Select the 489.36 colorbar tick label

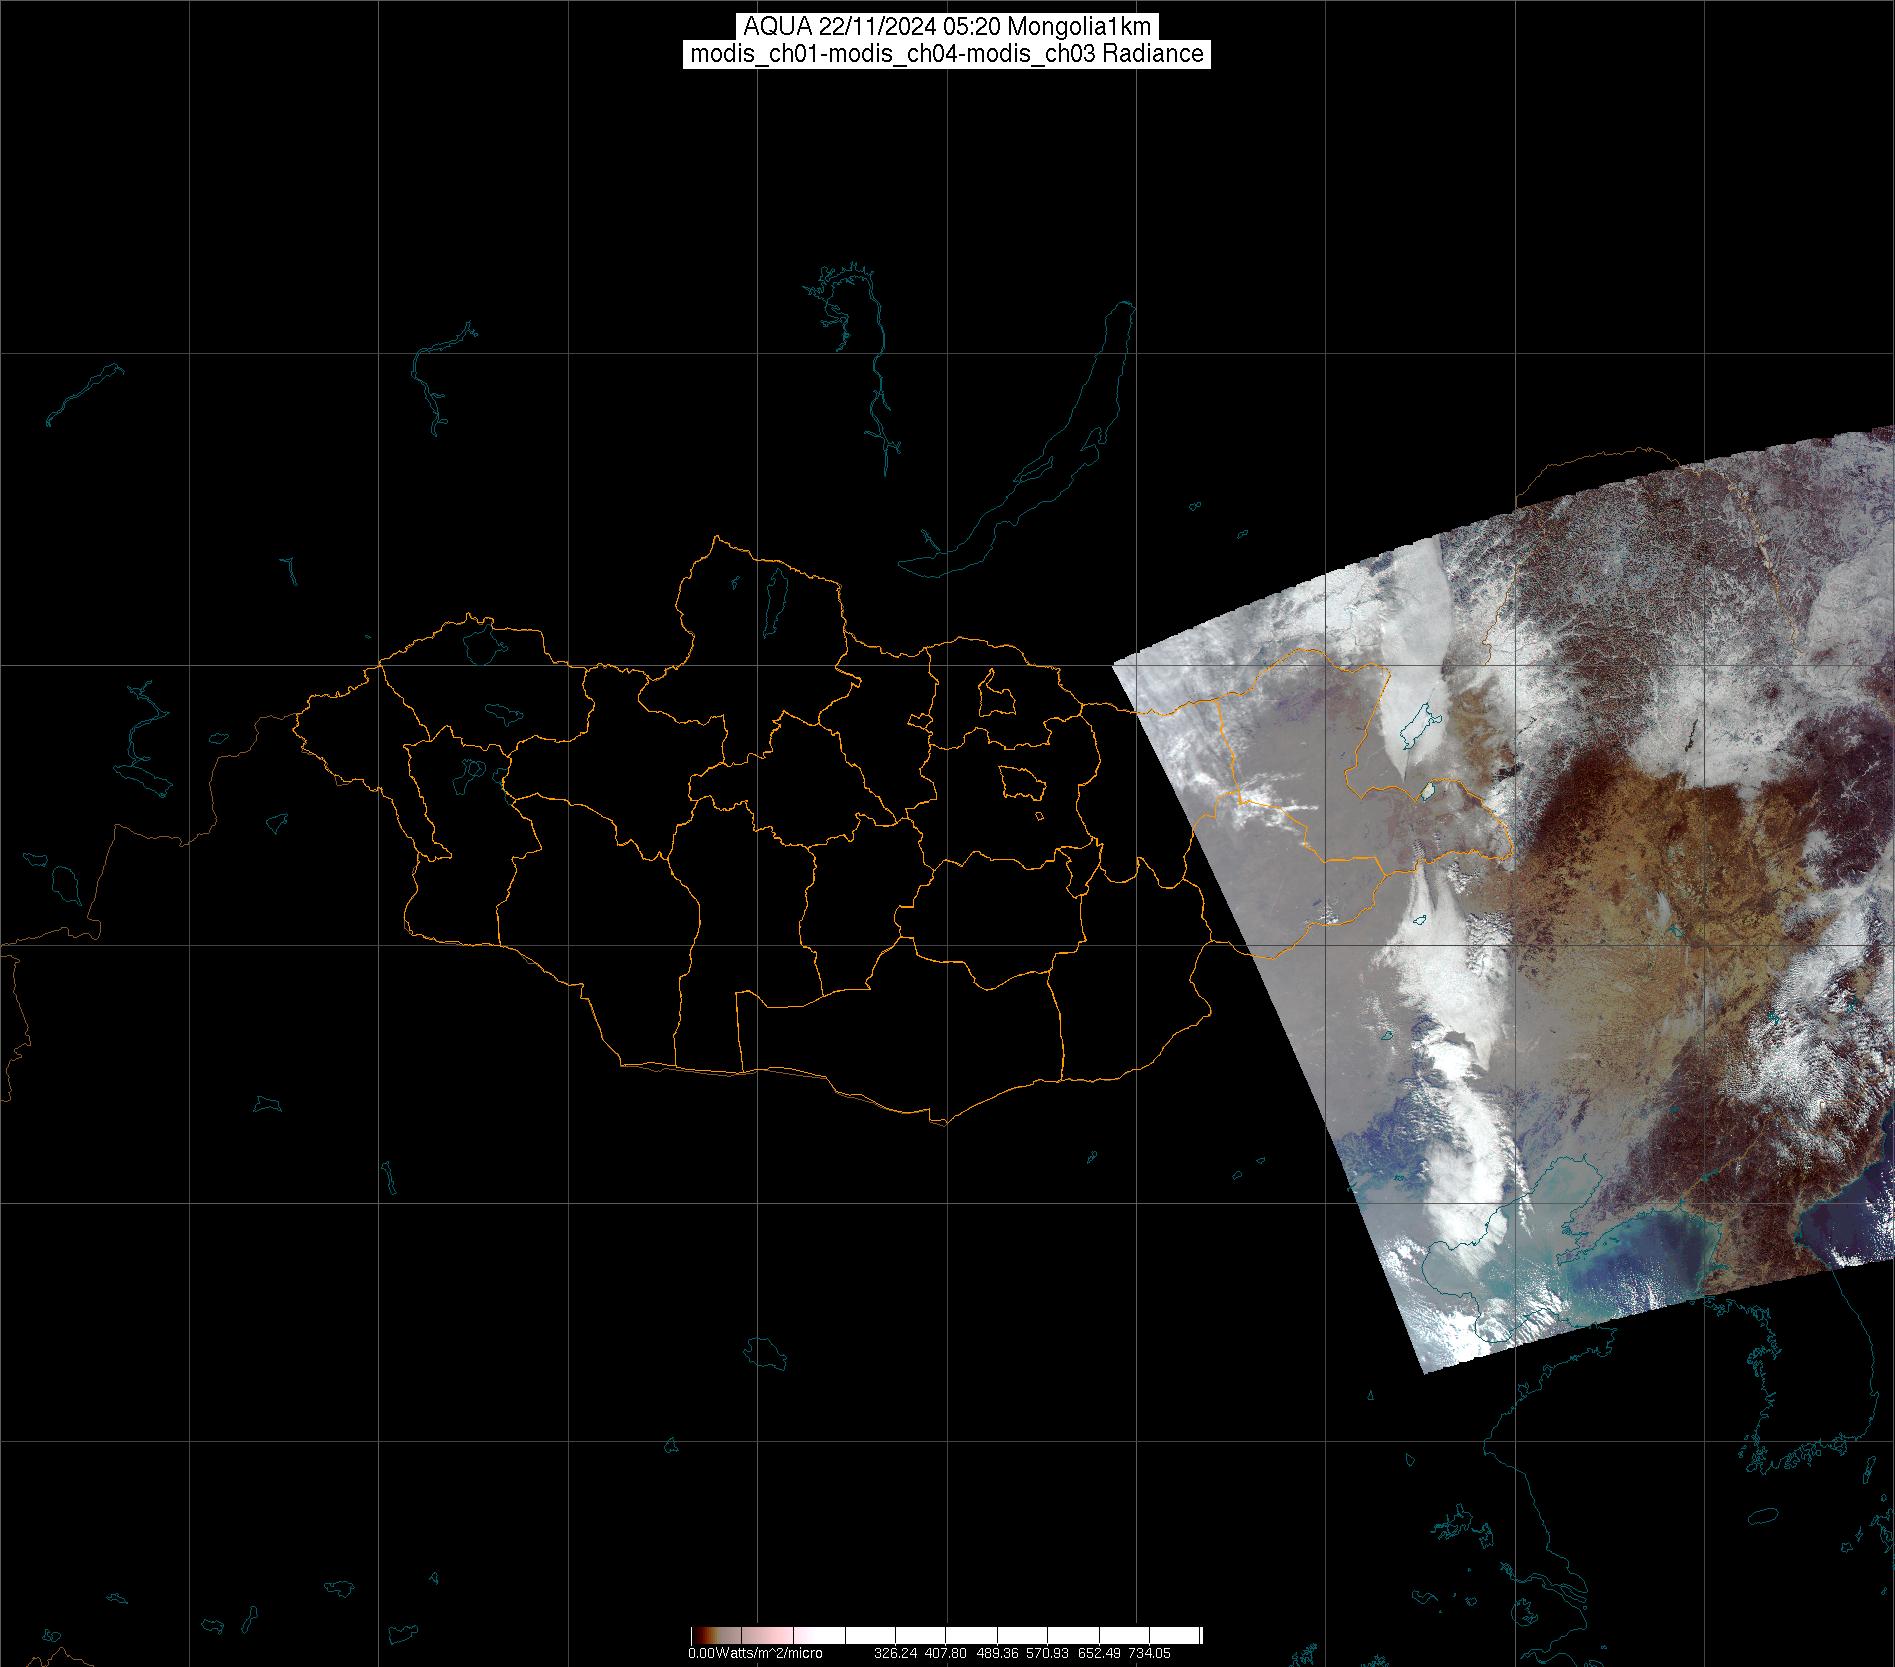(x=998, y=1654)
